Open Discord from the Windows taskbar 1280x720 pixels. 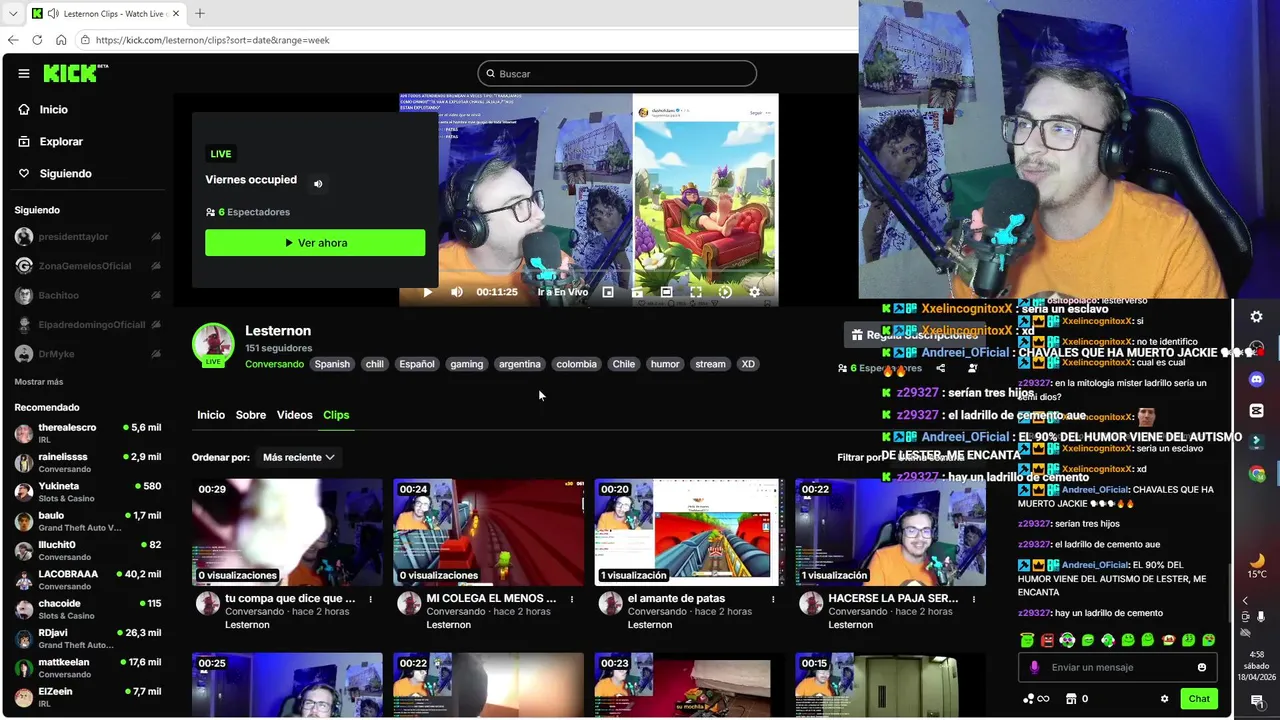[x=1257, y=380]
